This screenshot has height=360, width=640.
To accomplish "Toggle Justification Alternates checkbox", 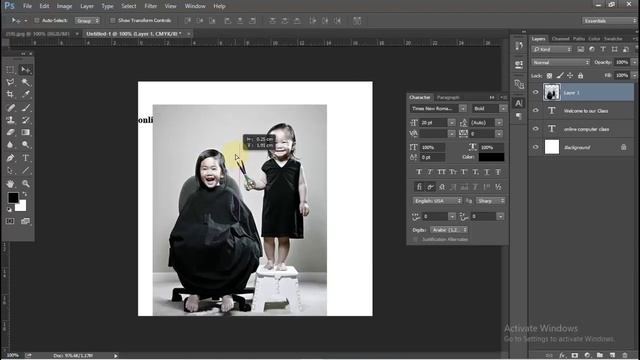I will pos(415,240).
